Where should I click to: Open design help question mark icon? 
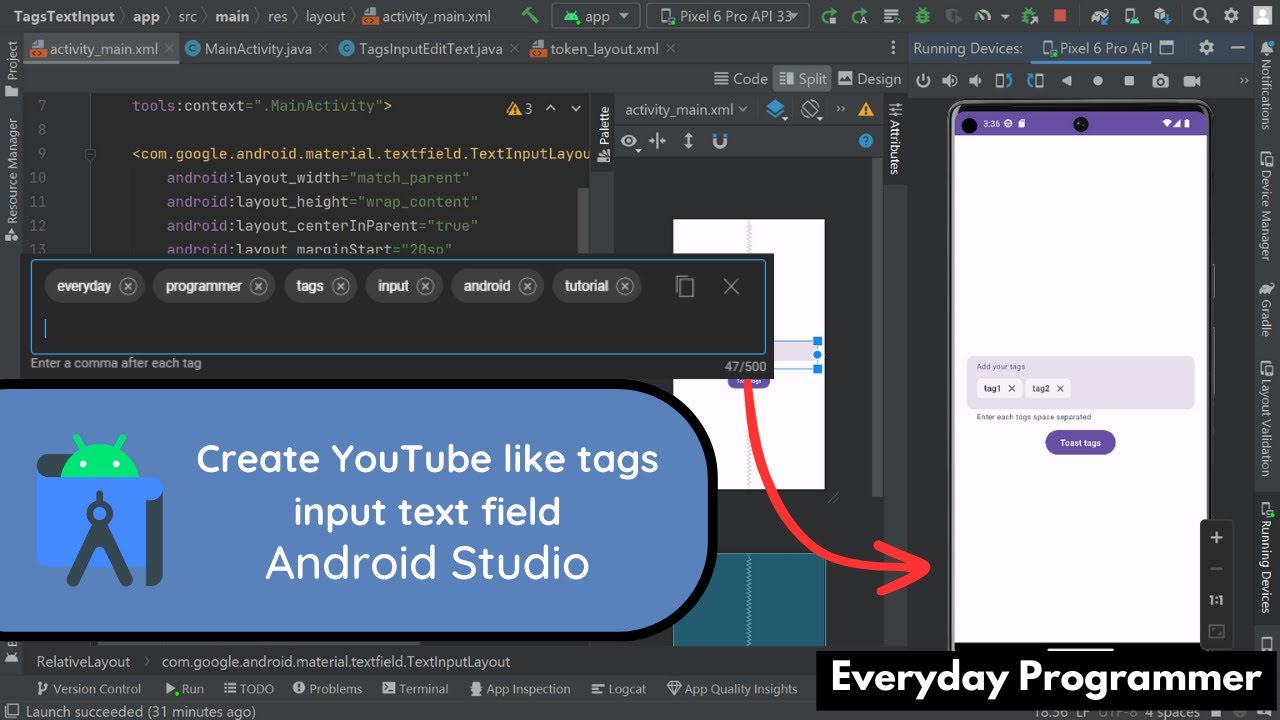click(x=867, y=142)
